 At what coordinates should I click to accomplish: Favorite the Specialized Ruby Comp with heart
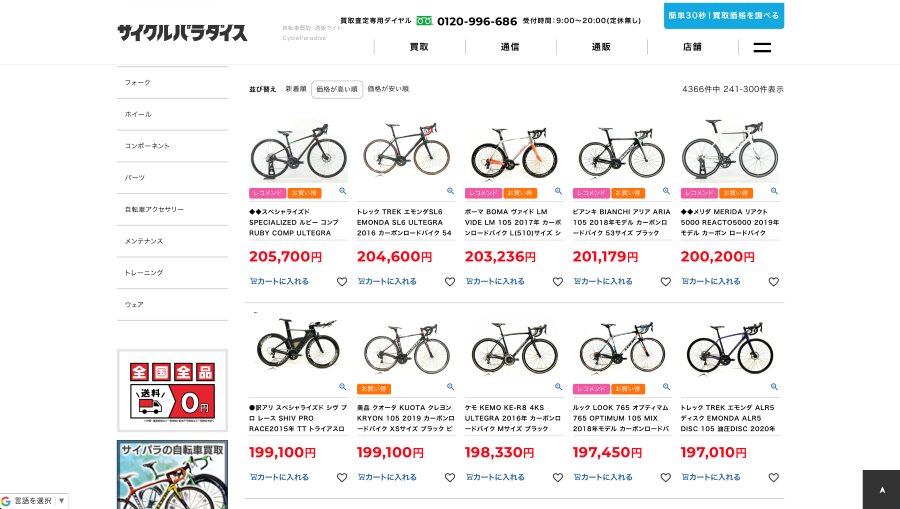[342, 282]
